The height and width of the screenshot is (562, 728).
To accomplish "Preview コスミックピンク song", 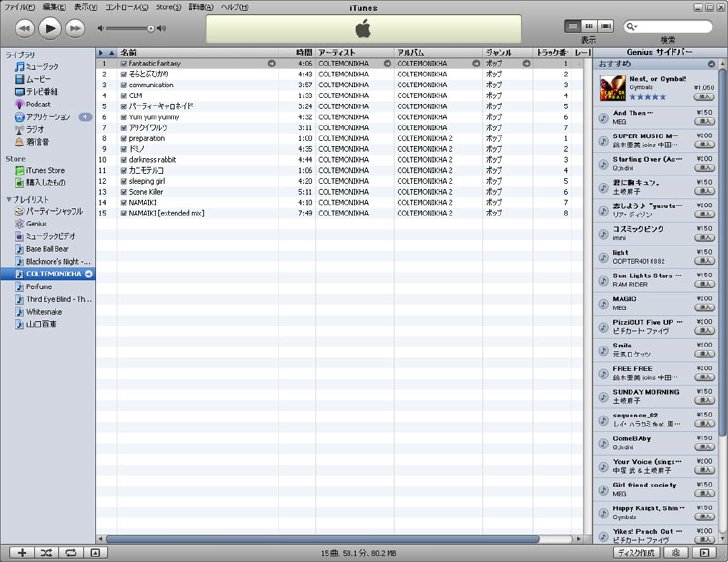I will 603,234.
